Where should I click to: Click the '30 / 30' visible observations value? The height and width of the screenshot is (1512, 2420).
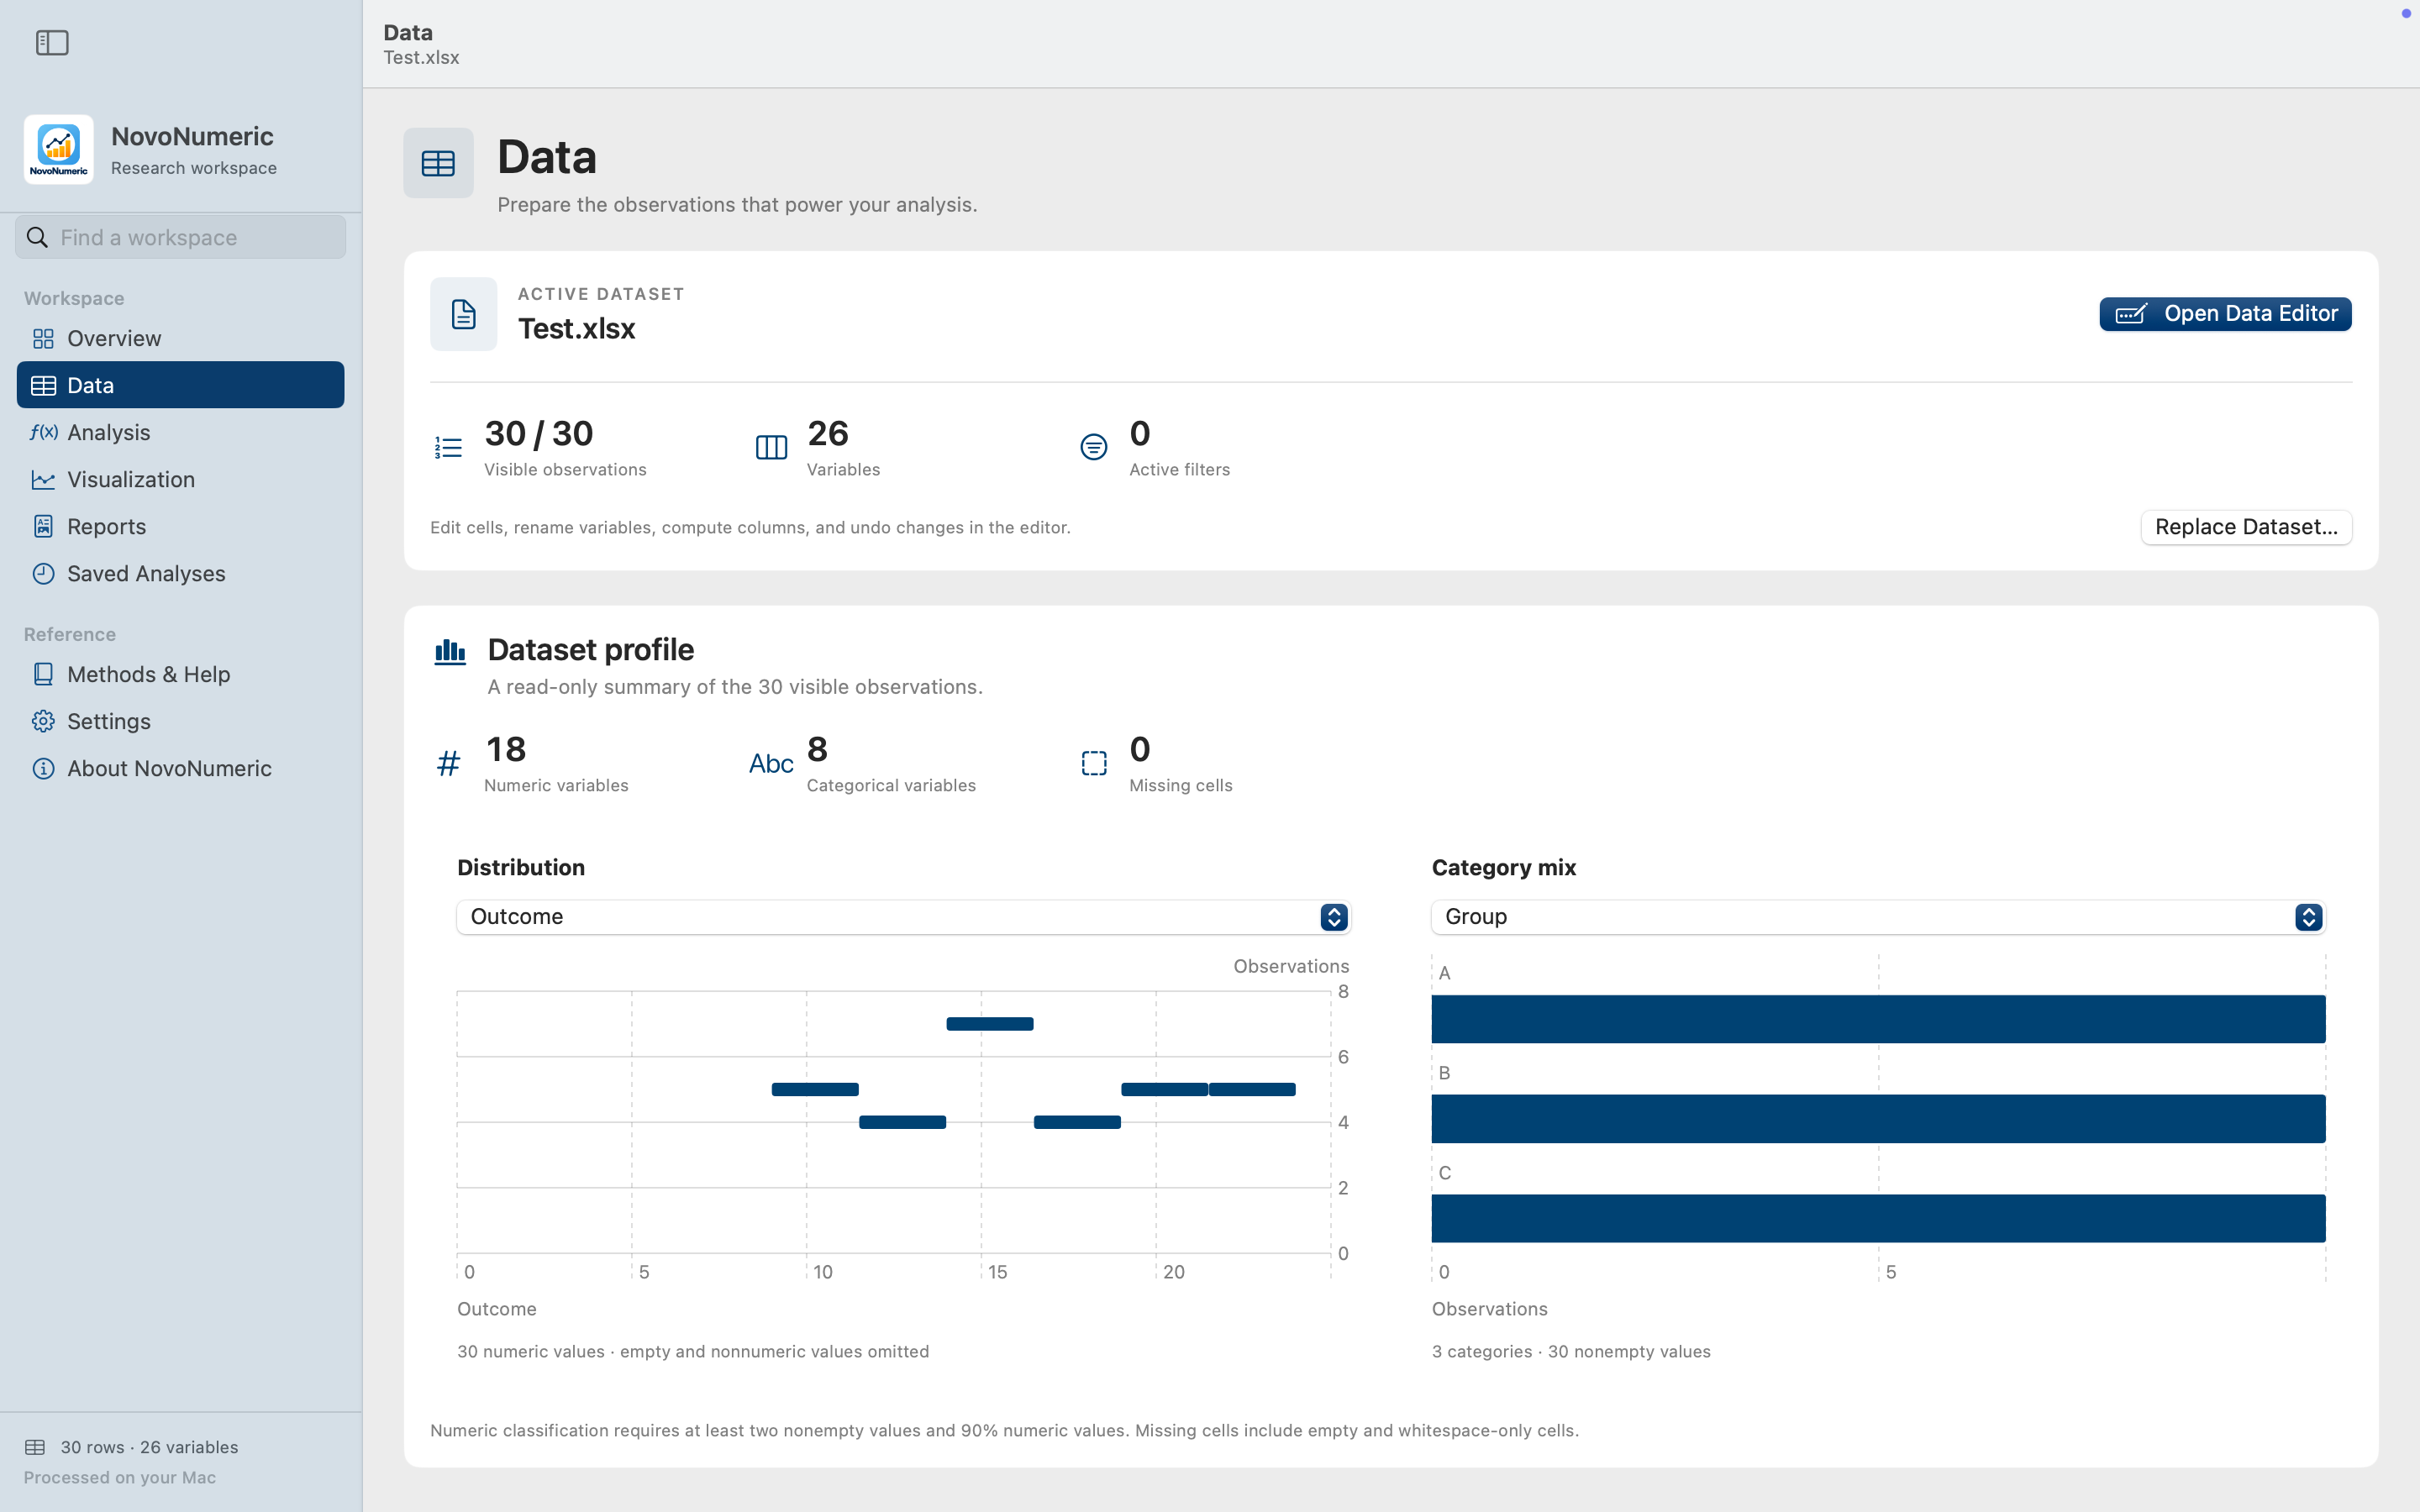click(x=539, y=434)
